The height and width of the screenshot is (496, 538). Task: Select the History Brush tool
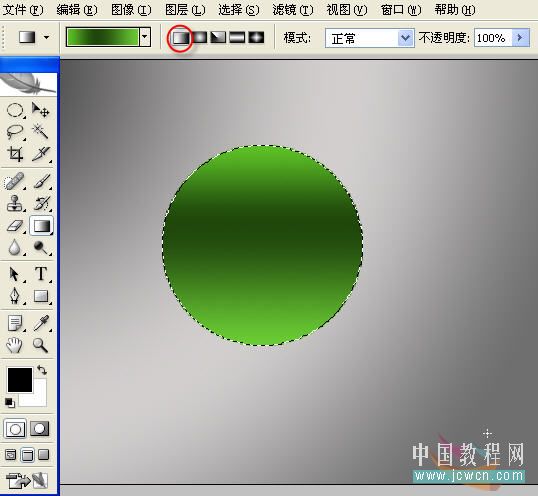click(x=42, y=203)
